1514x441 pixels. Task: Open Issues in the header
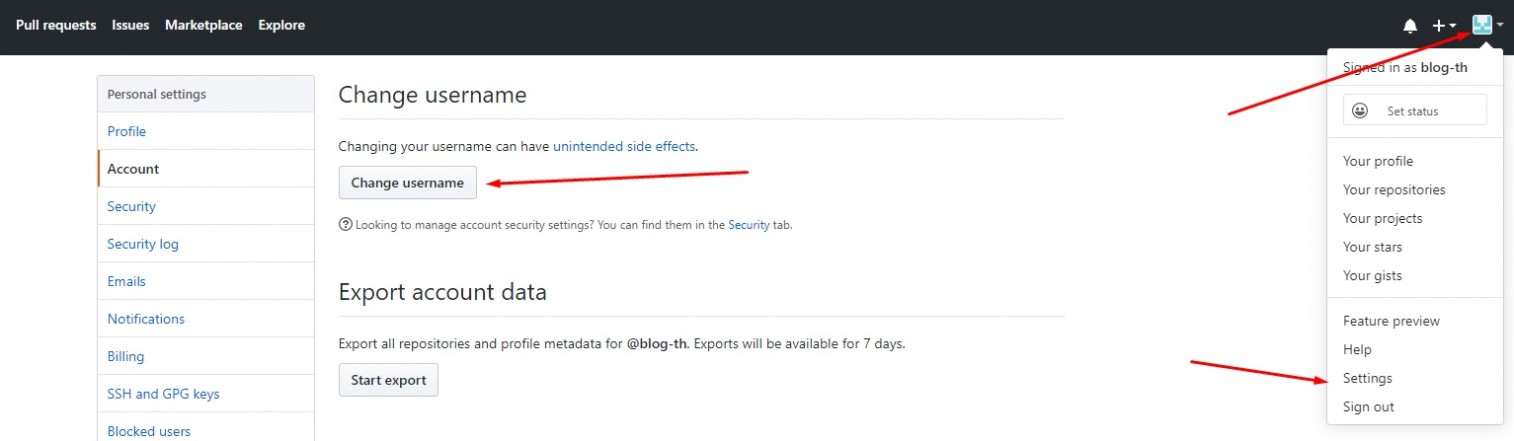pyautogui.click(x=130, y=25)
